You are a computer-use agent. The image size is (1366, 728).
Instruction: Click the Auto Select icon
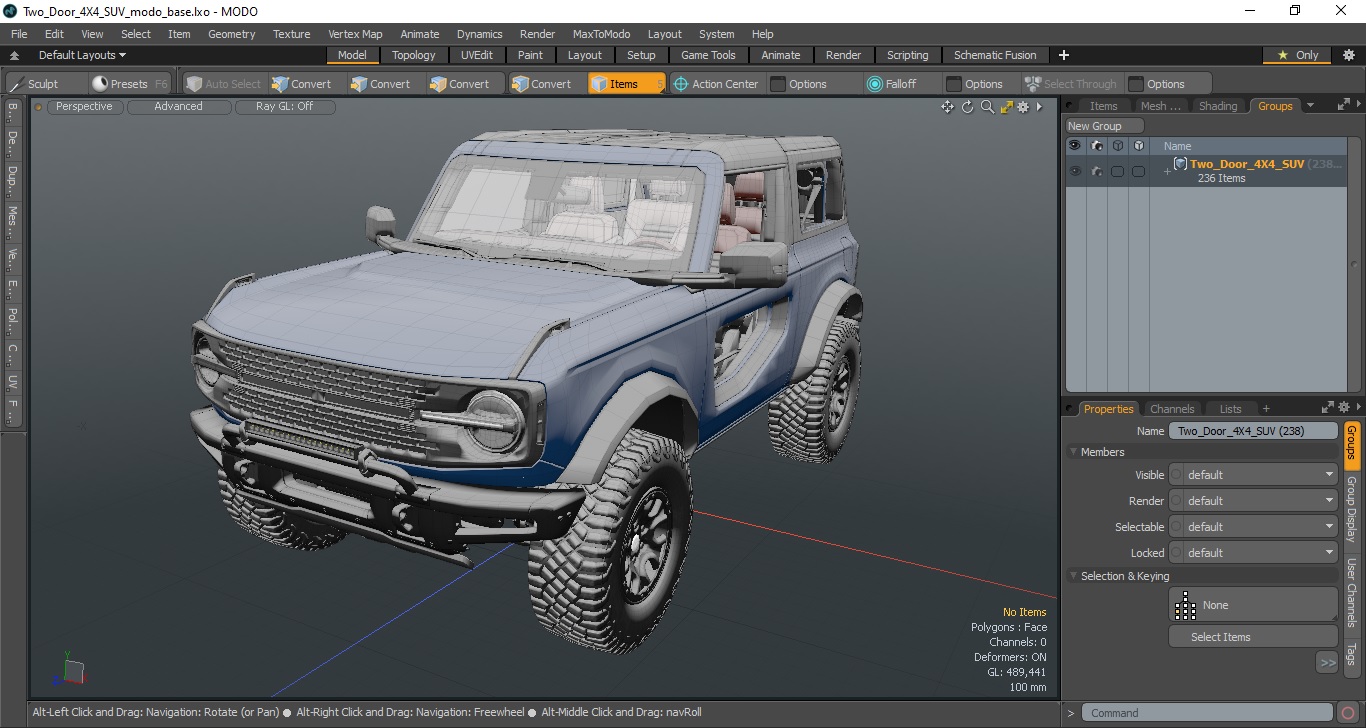point(194,84)
